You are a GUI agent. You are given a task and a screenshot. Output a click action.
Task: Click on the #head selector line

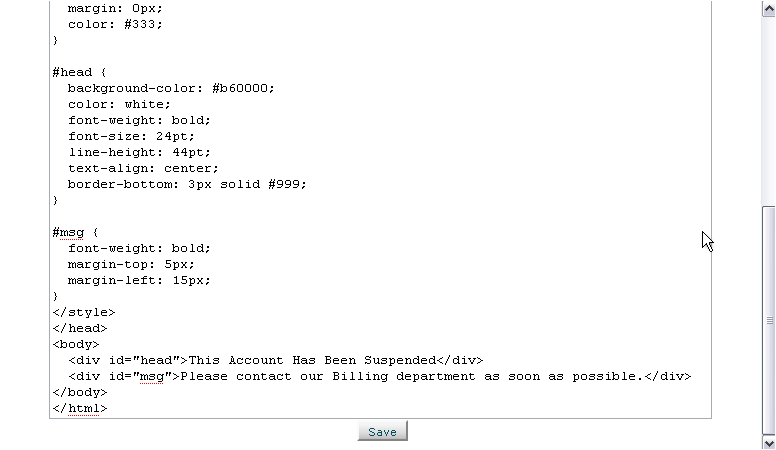coord(79,72)
